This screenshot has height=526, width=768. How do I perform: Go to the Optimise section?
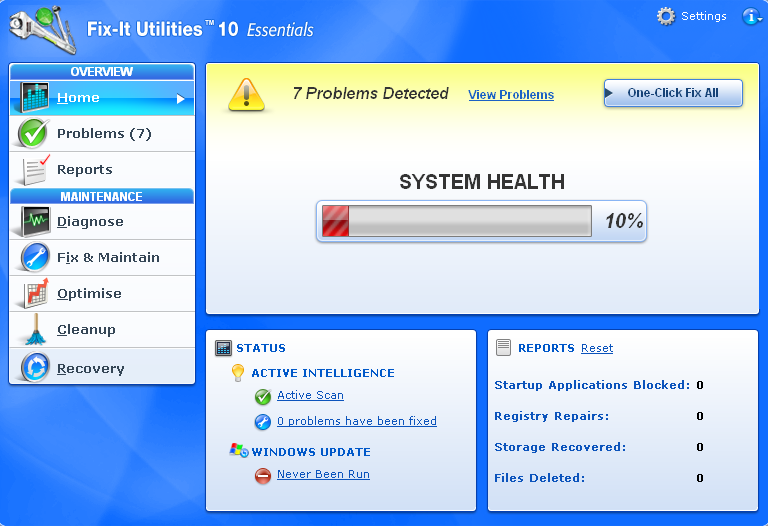102,293
